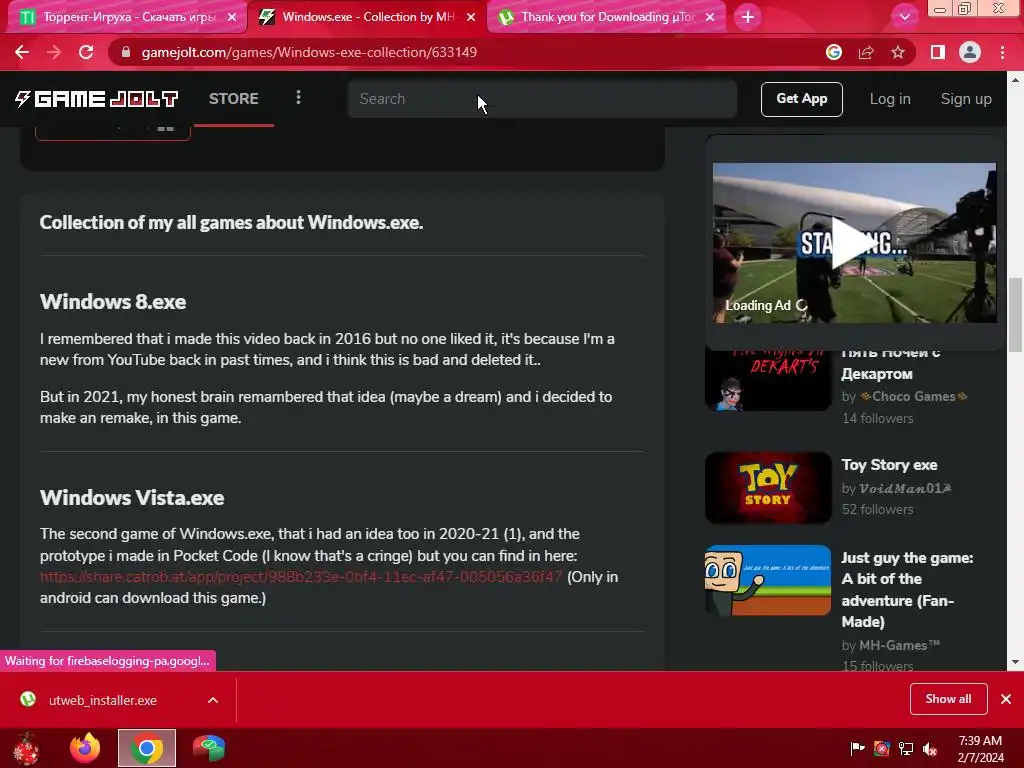
Task: Click the Game Jolt logo
Action: (x=97, y=99)
